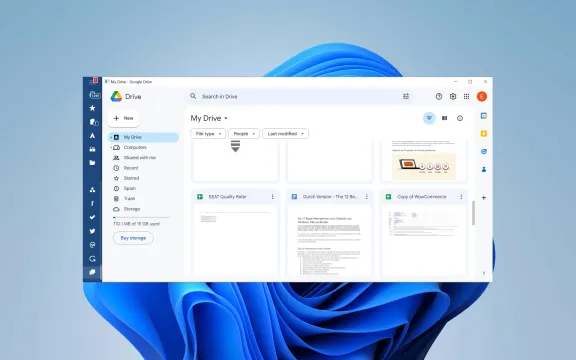Open the hamburger menu with red badge
This screenshot has width=576, height=360.
[x=93, y=81]
